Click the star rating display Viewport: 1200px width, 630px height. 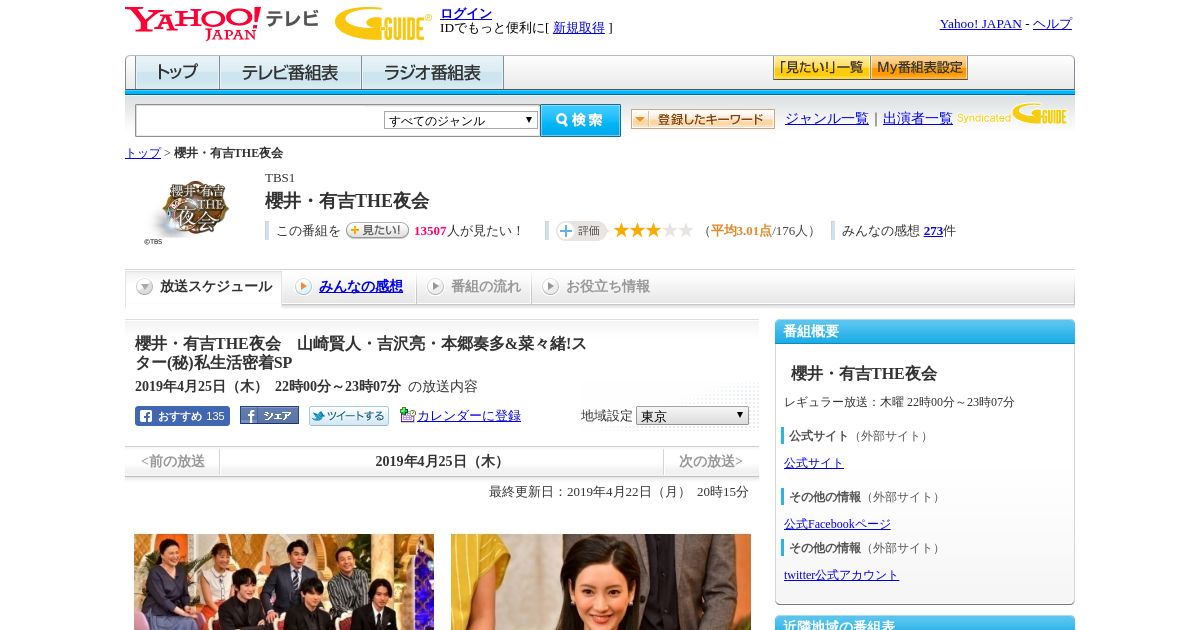coord(653,230)
